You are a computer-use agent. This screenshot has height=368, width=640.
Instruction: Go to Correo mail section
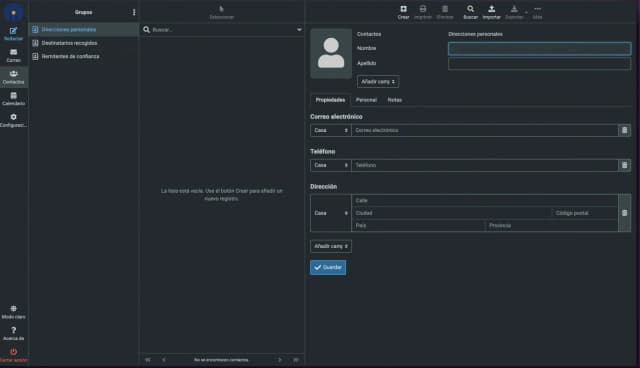(x=13, y=55)
